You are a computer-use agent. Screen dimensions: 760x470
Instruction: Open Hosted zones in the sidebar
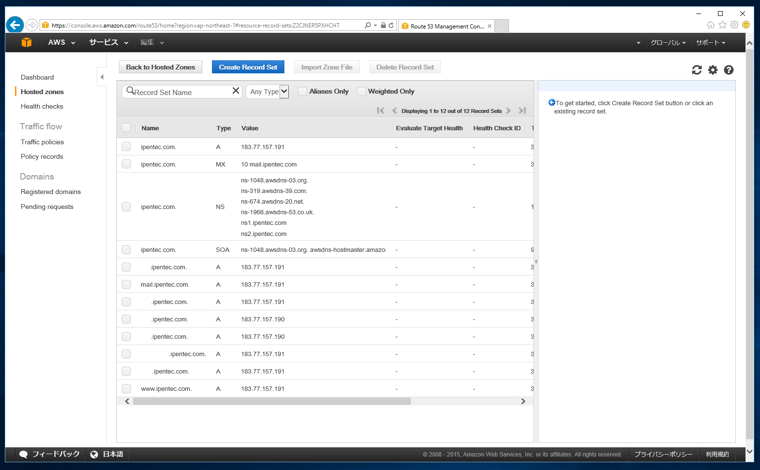point(42,92)
